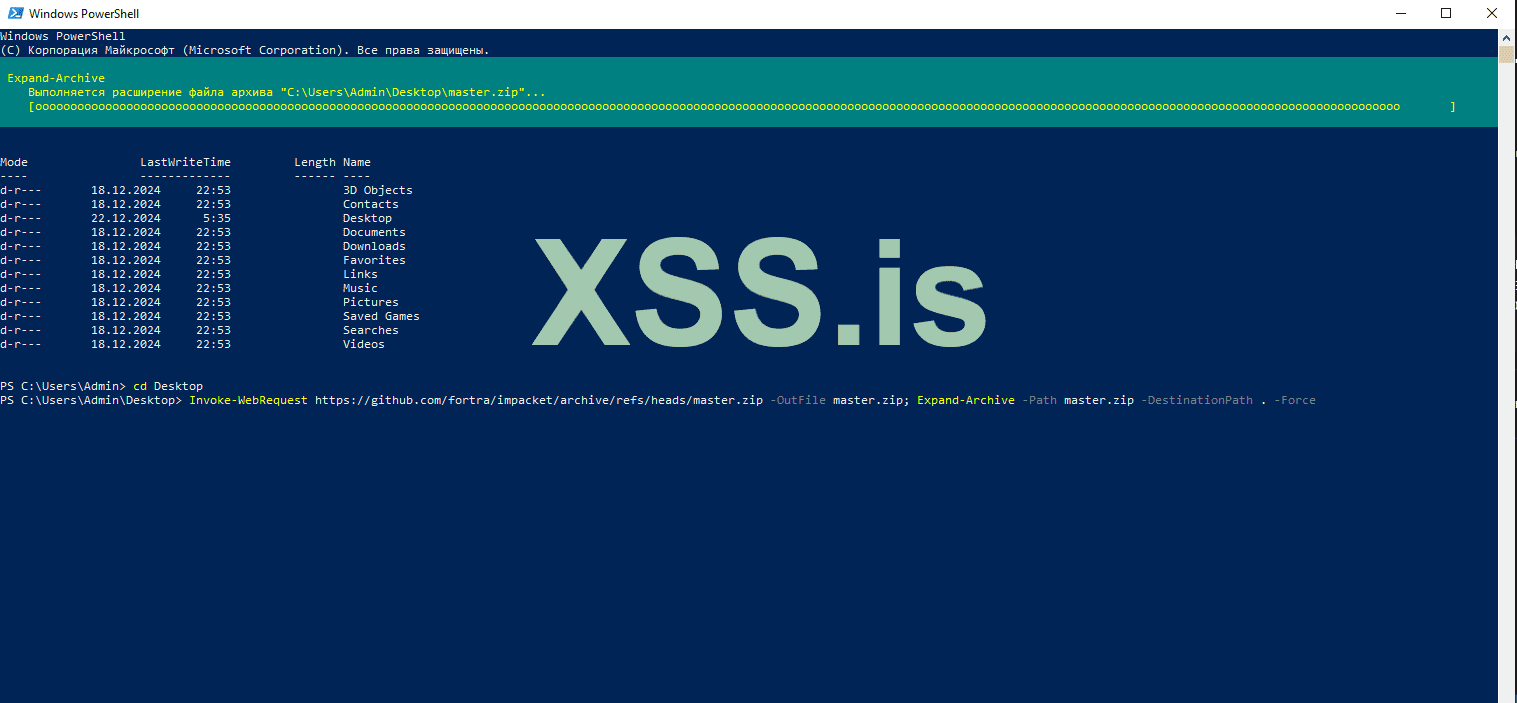Screen dimensions: 1517x703
Task: Click the Desktop entry in the directory listing
Action: click(x=367, y=218)
